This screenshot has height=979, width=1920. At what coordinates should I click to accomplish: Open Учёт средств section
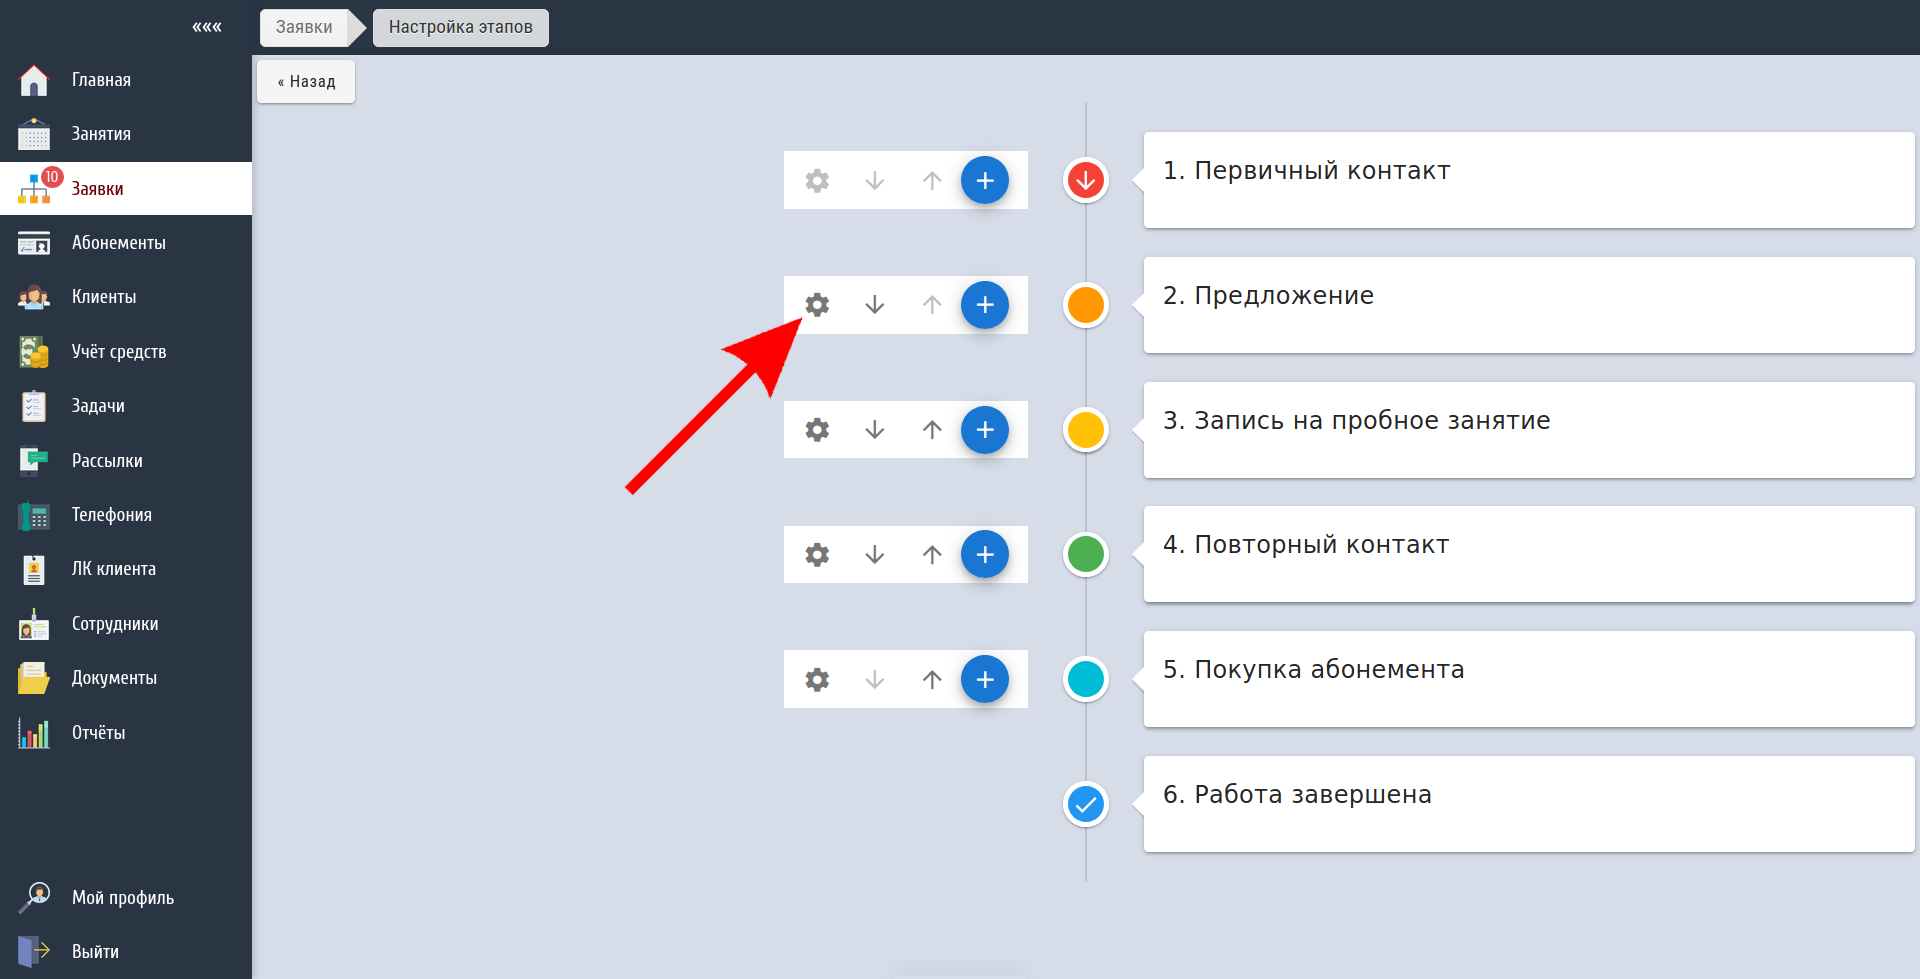(126, 352)
